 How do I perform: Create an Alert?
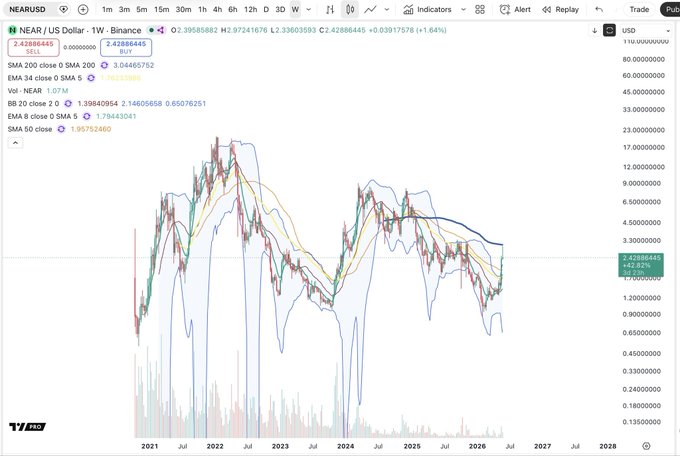[515, 9]
